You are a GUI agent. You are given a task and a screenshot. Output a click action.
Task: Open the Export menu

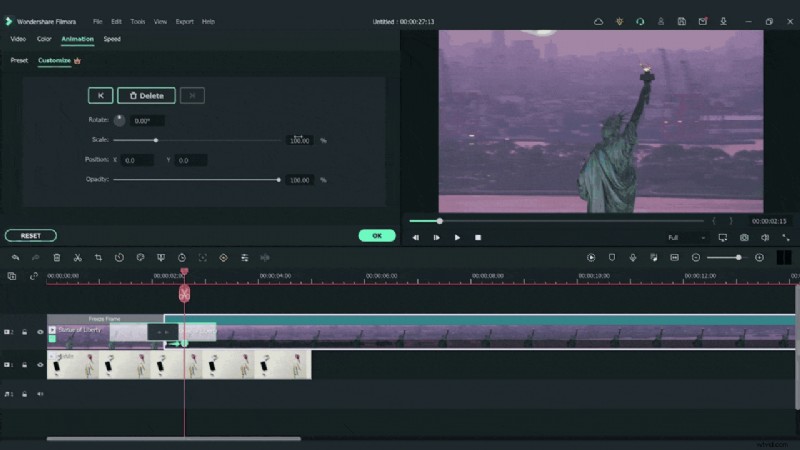(184, 21)
